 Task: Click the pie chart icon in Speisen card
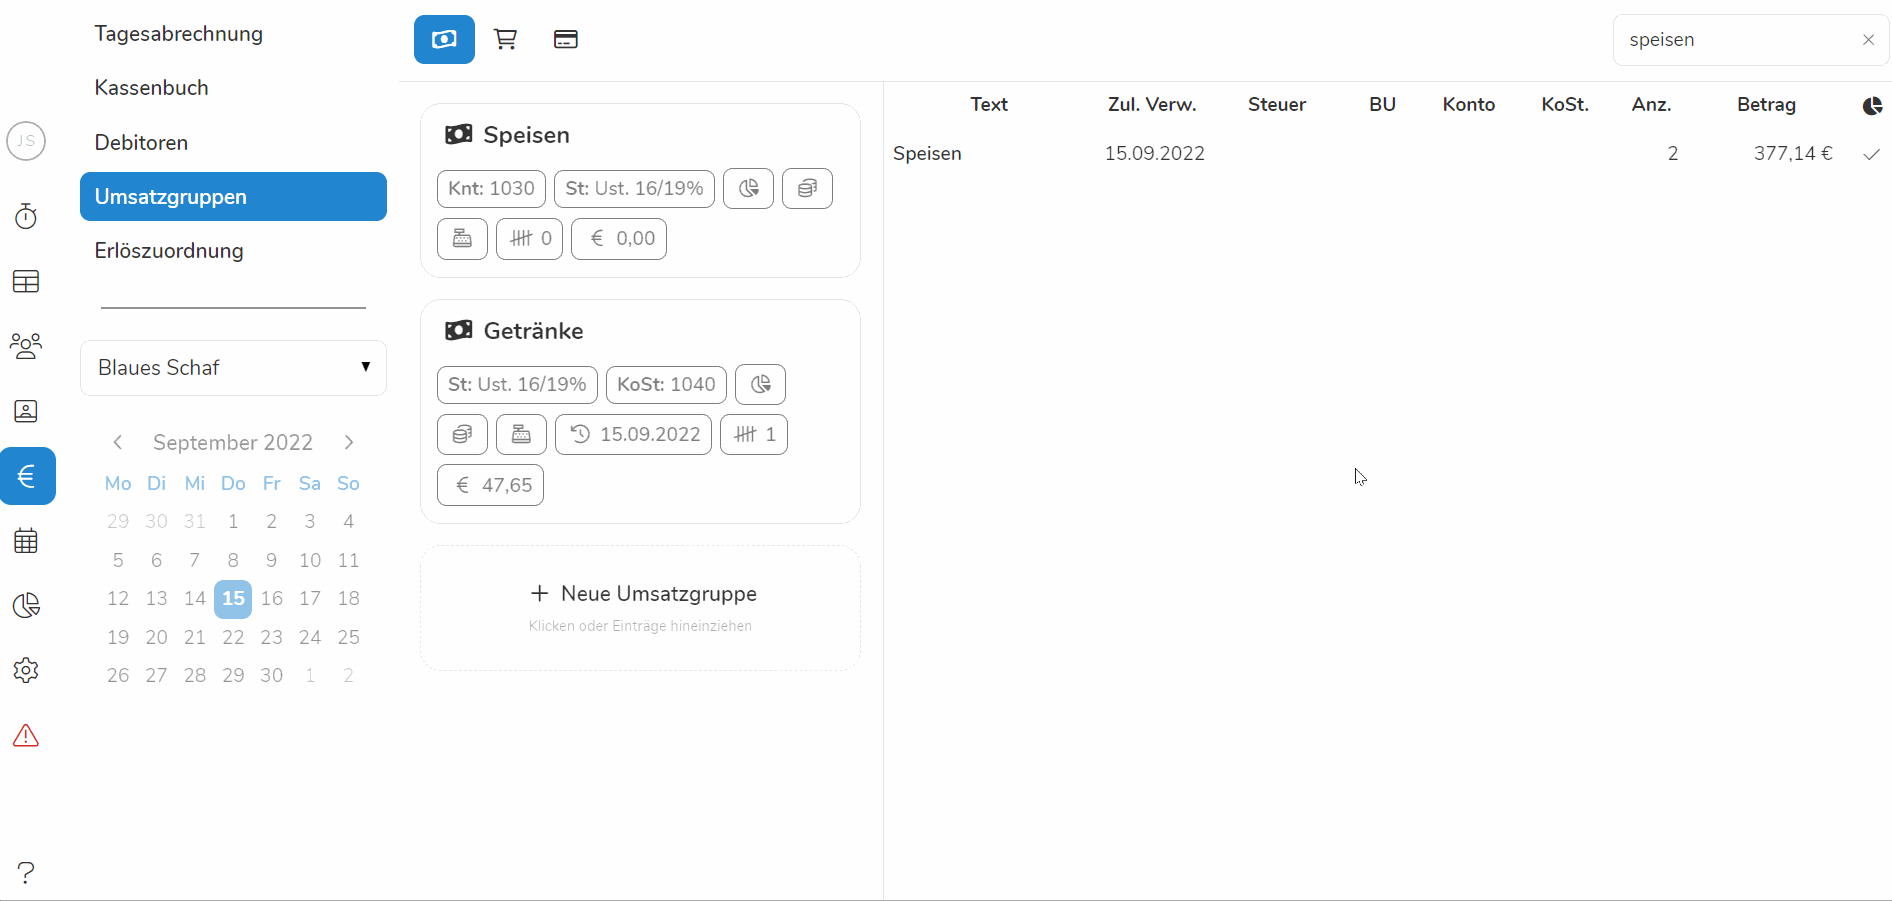(748, 188)
